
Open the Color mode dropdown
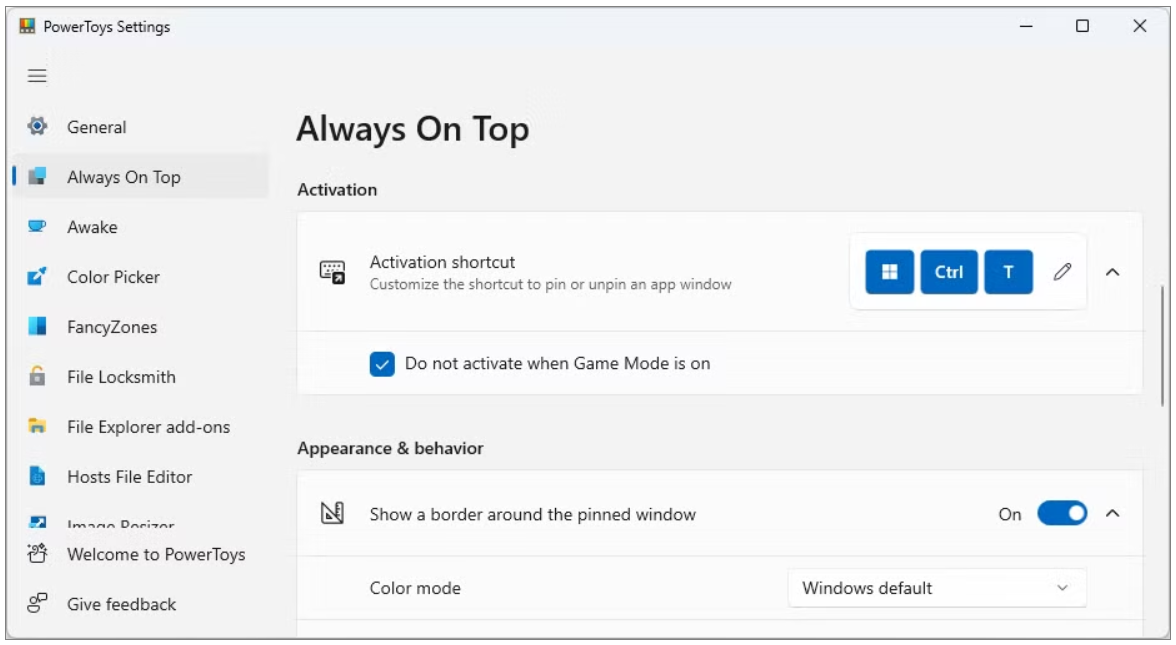coord(936,588)
